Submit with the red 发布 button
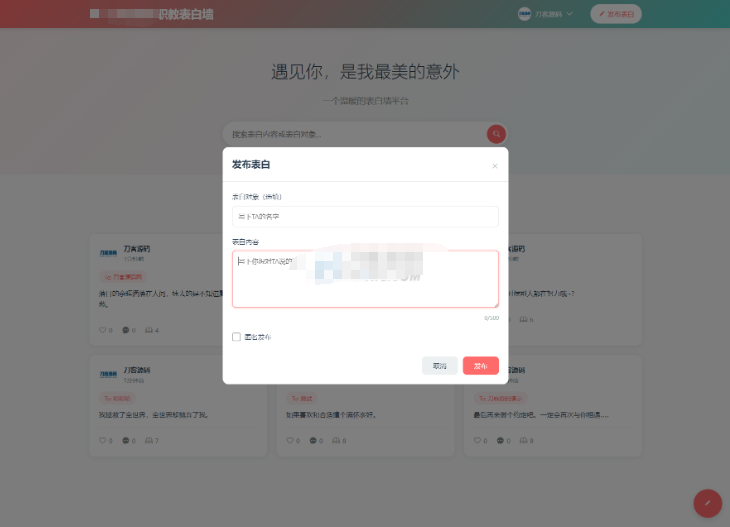 (x=480, y=366)
